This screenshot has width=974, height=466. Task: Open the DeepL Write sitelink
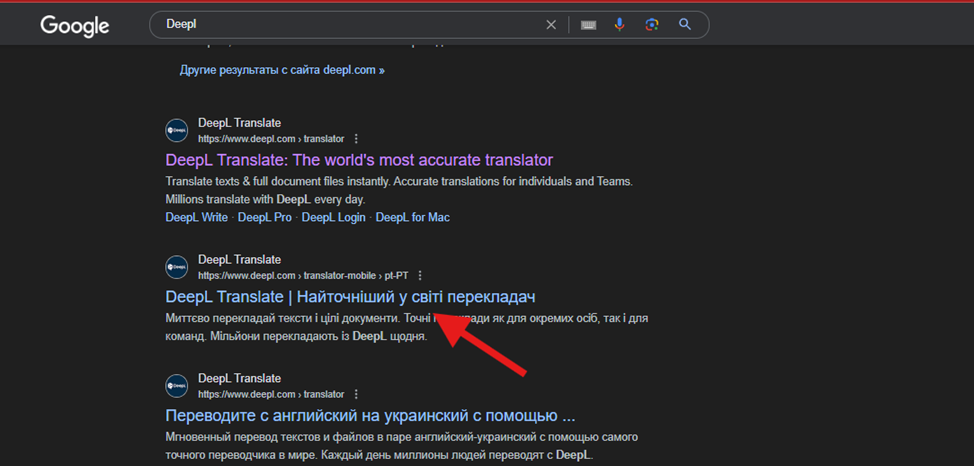pos(196,217)
